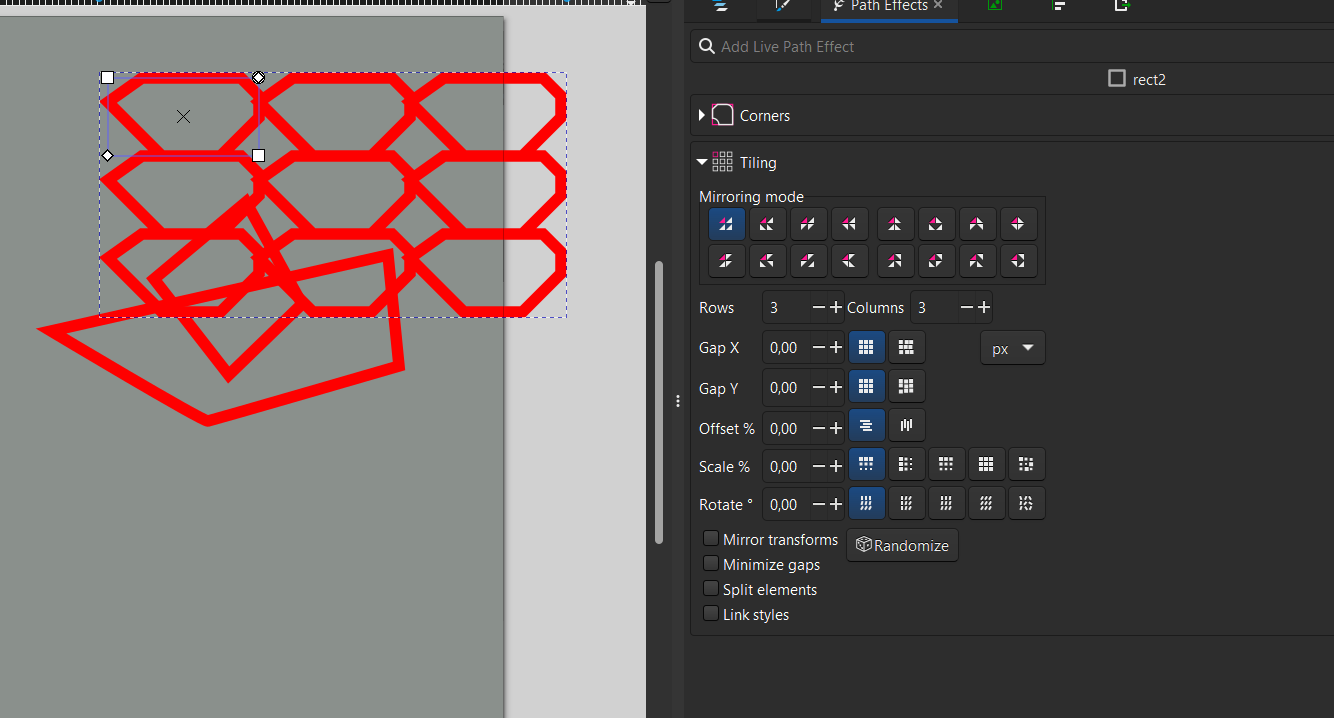Collapse the Tiling effect section
The width and height of the screenshot is (1334, 718).
702,162
